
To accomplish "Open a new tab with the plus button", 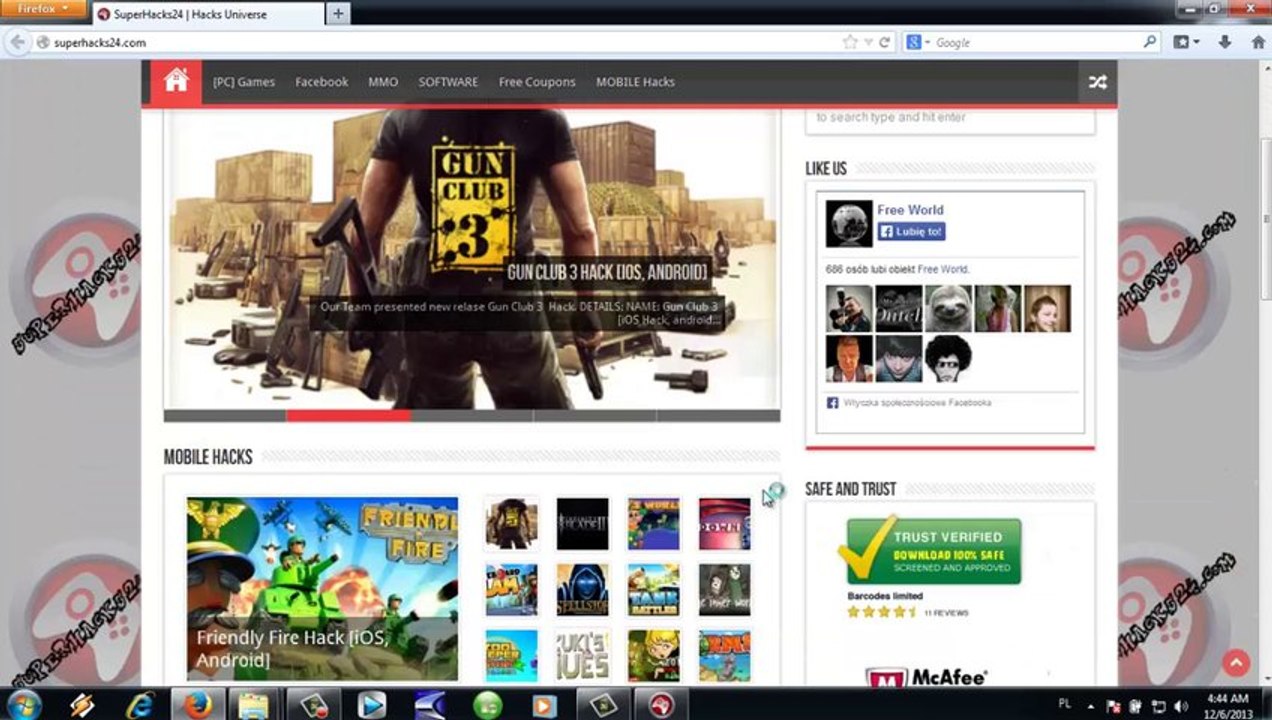I will click(338, 13).
